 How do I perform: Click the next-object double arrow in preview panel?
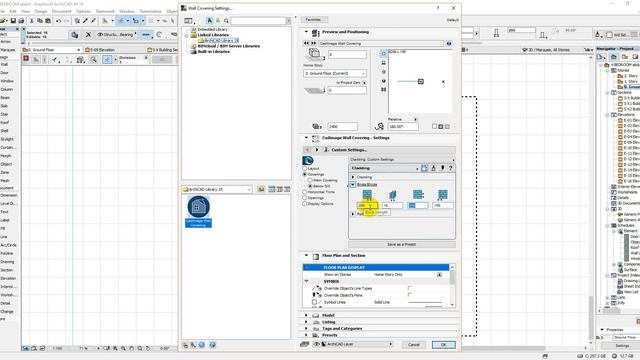[x=313, y=43]
